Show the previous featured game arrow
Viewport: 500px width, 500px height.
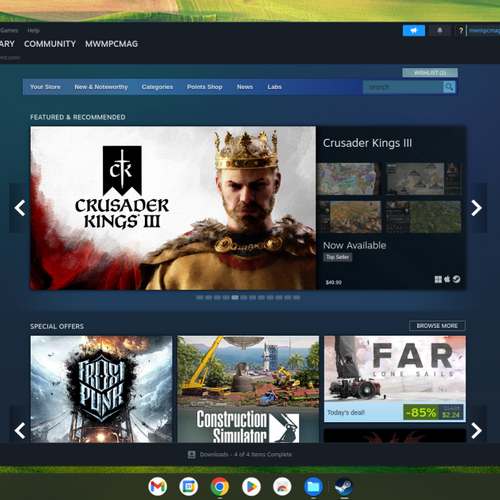(20, 208)
